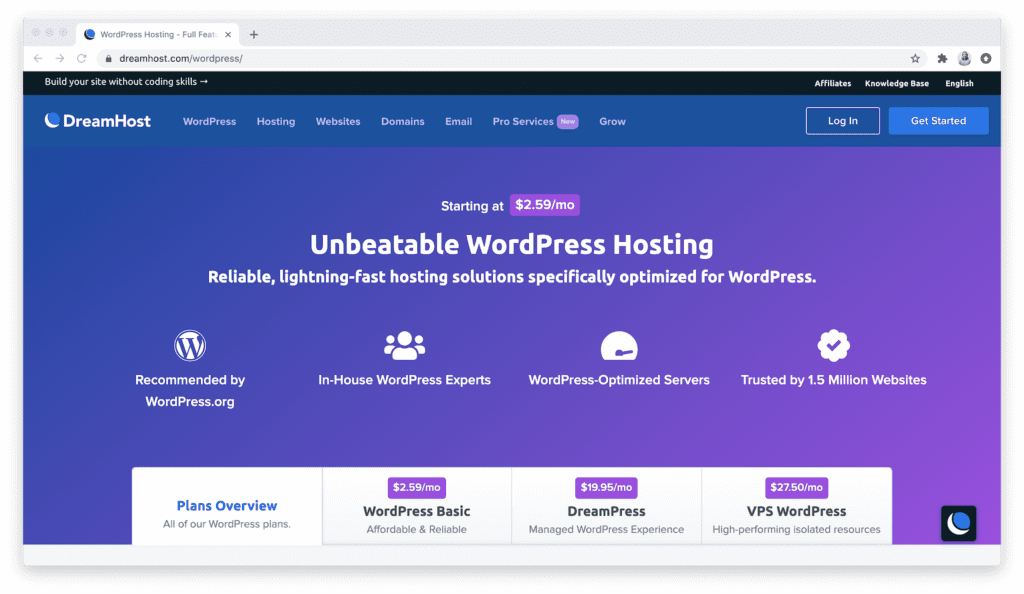The height and width of the screenshot is (594, 1024).
Task: Open the WordPress nav menu
Action: [209, 121]
